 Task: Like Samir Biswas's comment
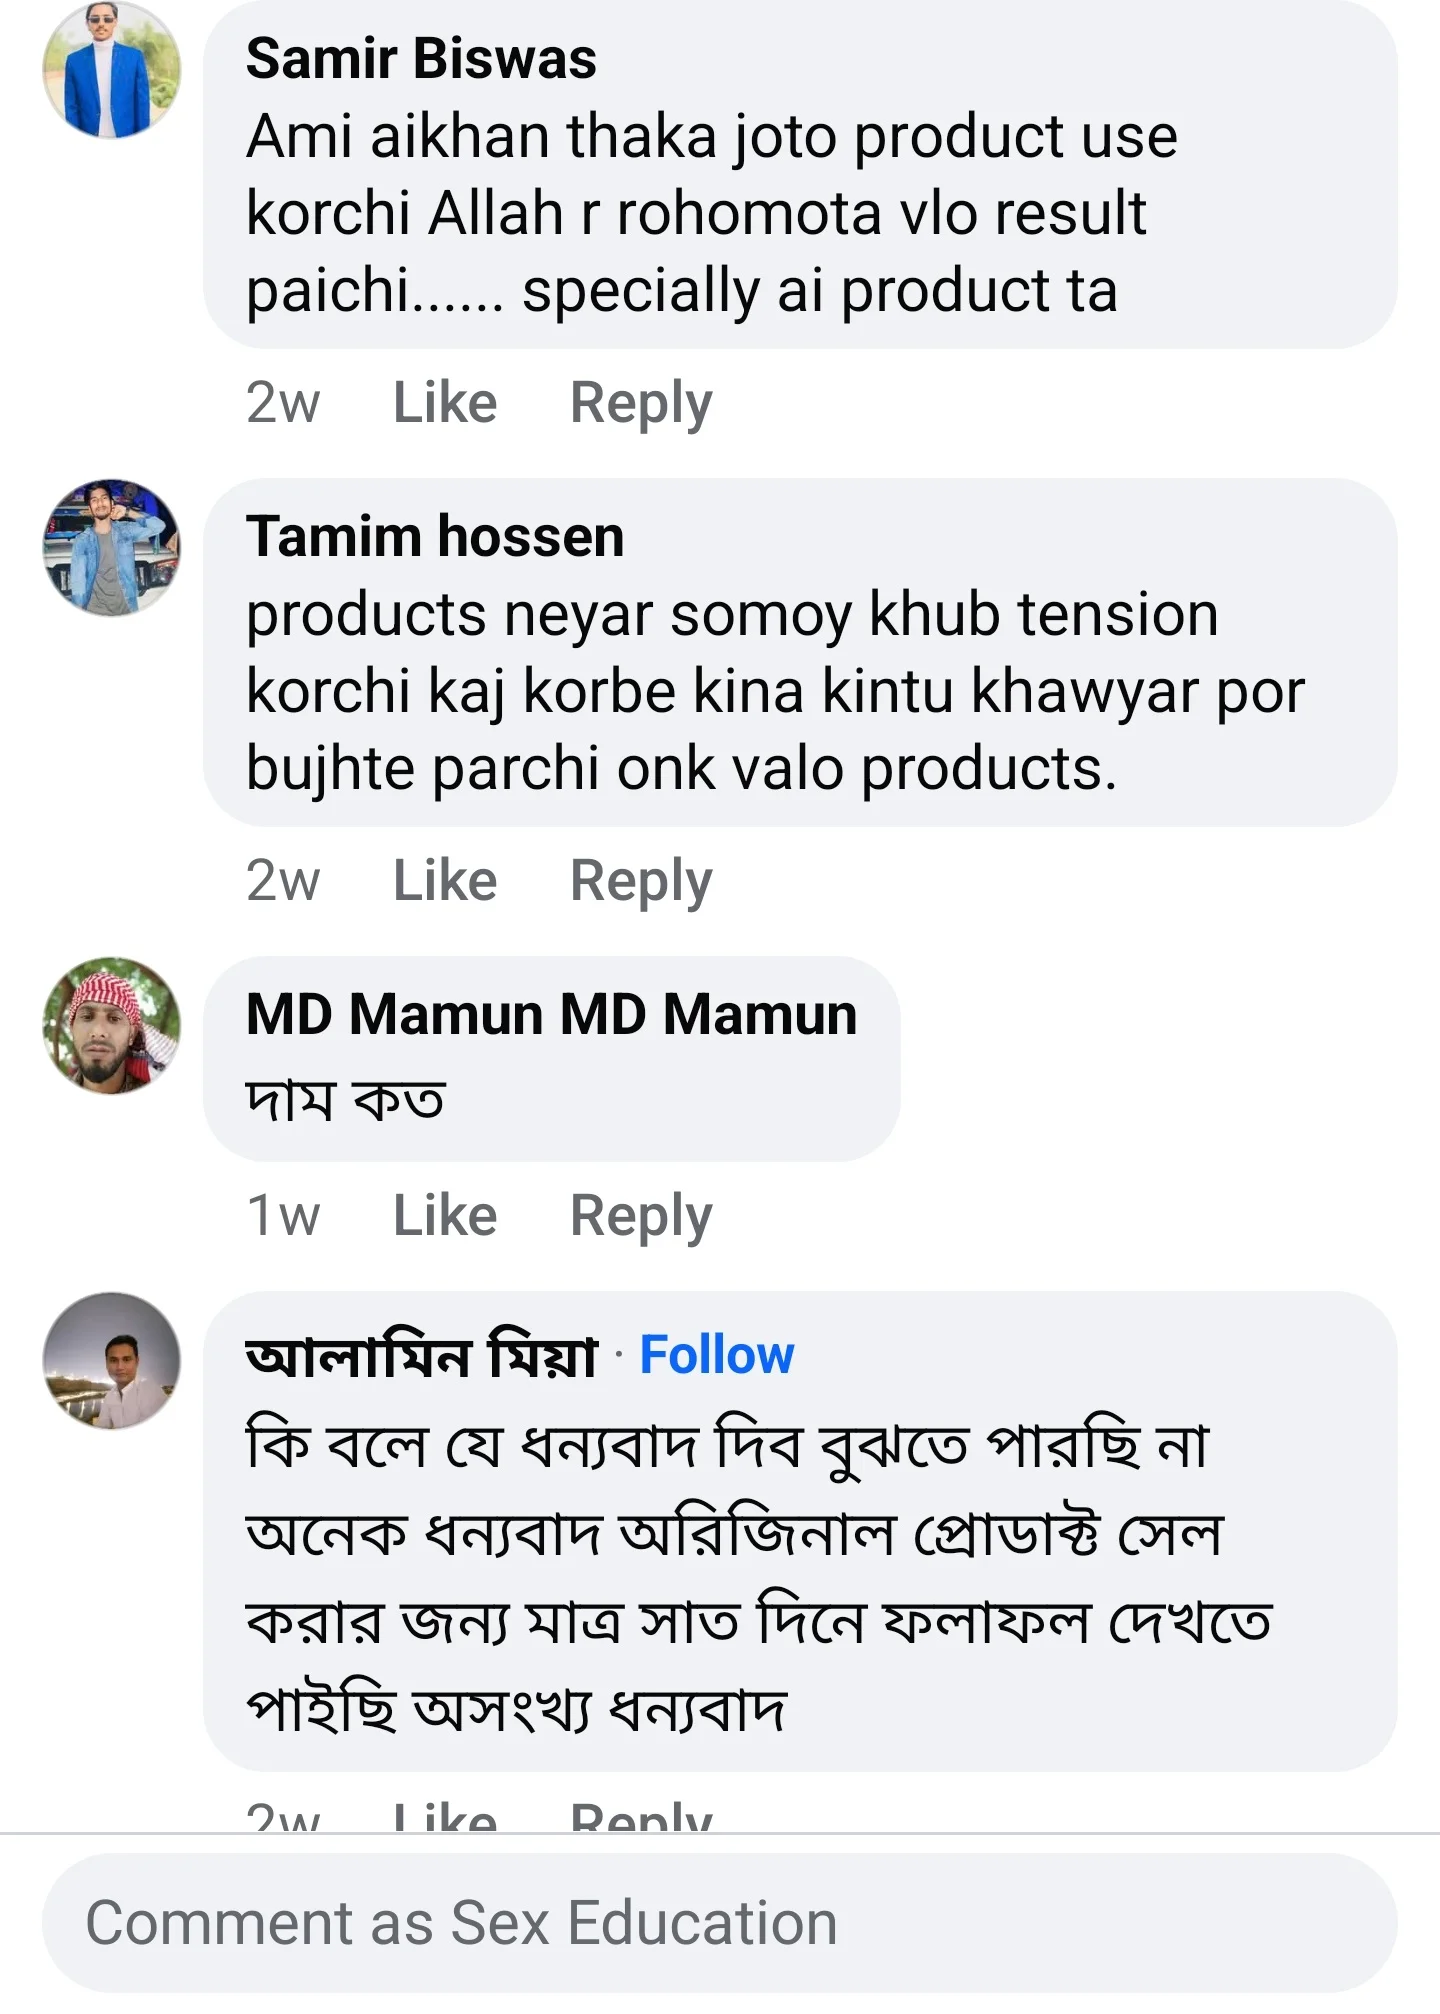point(443,401)
